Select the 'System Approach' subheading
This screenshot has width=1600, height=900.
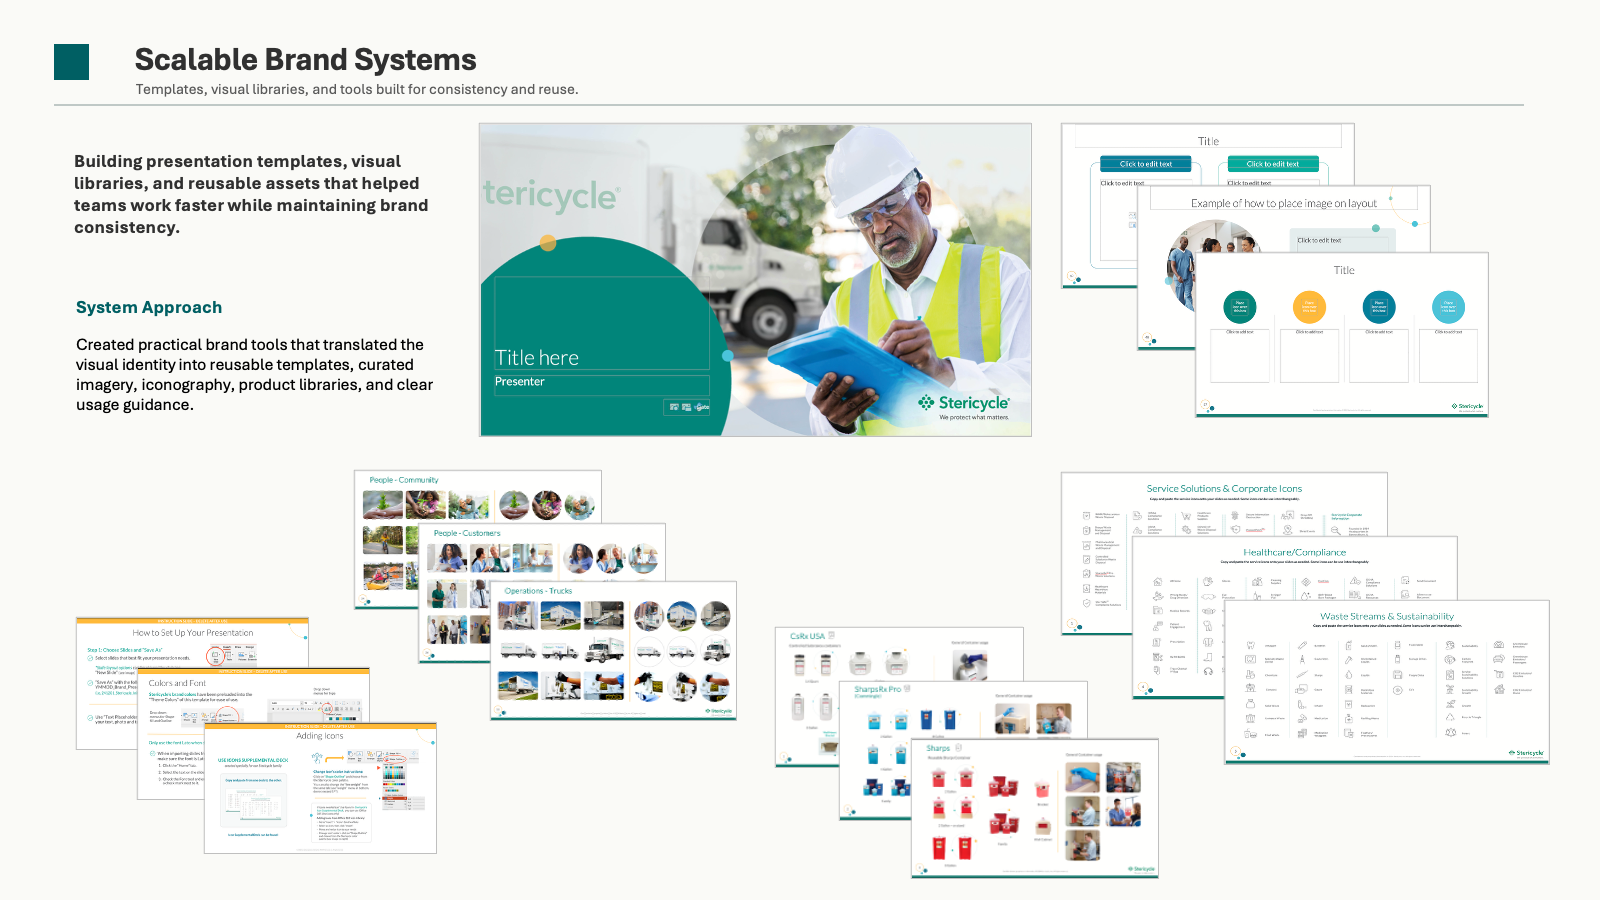[x=149, y=307]
